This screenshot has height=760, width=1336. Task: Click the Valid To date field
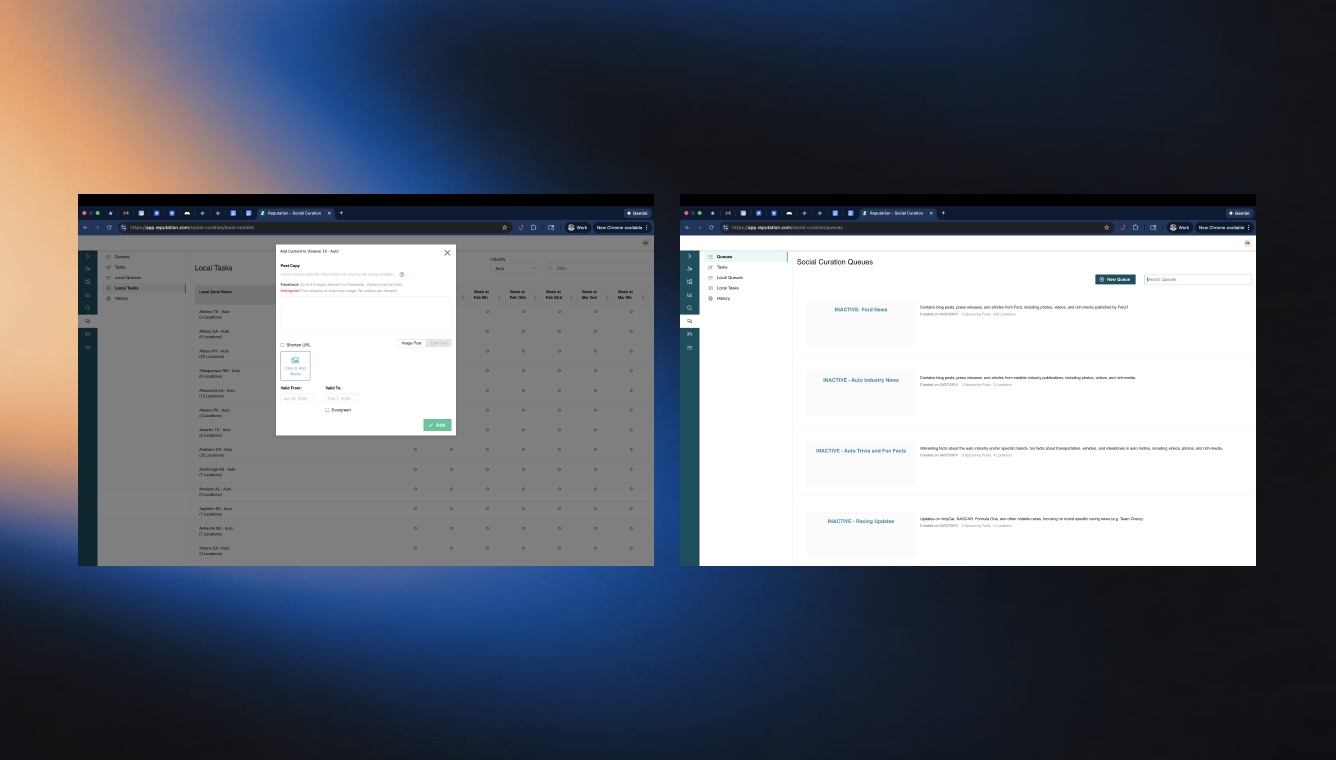click(x=342, y=399)
